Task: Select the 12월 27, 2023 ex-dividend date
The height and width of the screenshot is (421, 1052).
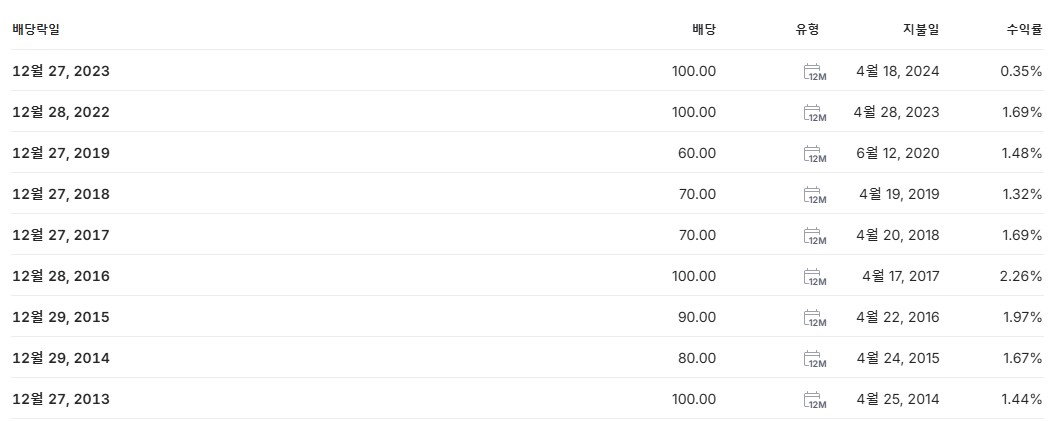Action: [60, 71]
